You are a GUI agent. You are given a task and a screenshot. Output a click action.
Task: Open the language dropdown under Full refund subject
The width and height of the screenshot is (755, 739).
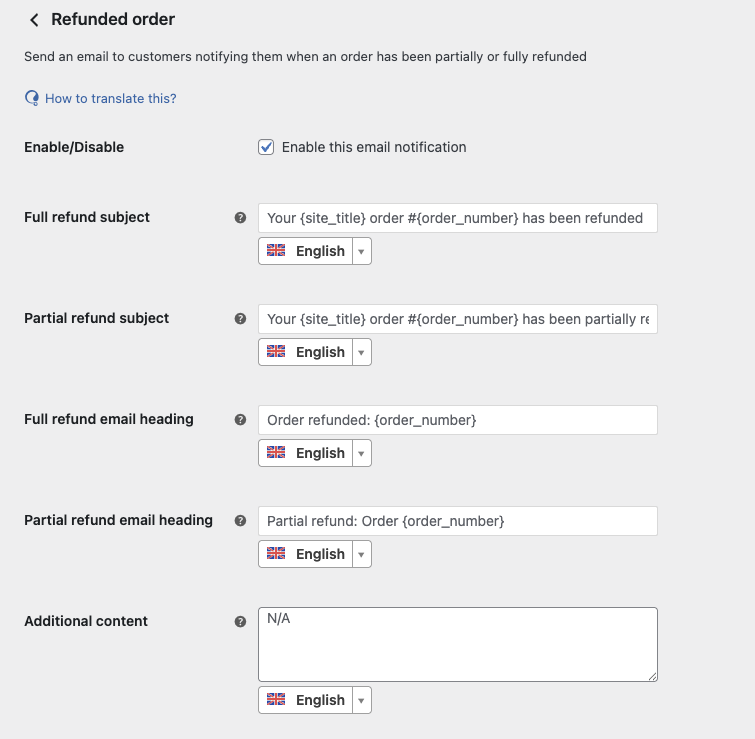click(x=361, y=251)
